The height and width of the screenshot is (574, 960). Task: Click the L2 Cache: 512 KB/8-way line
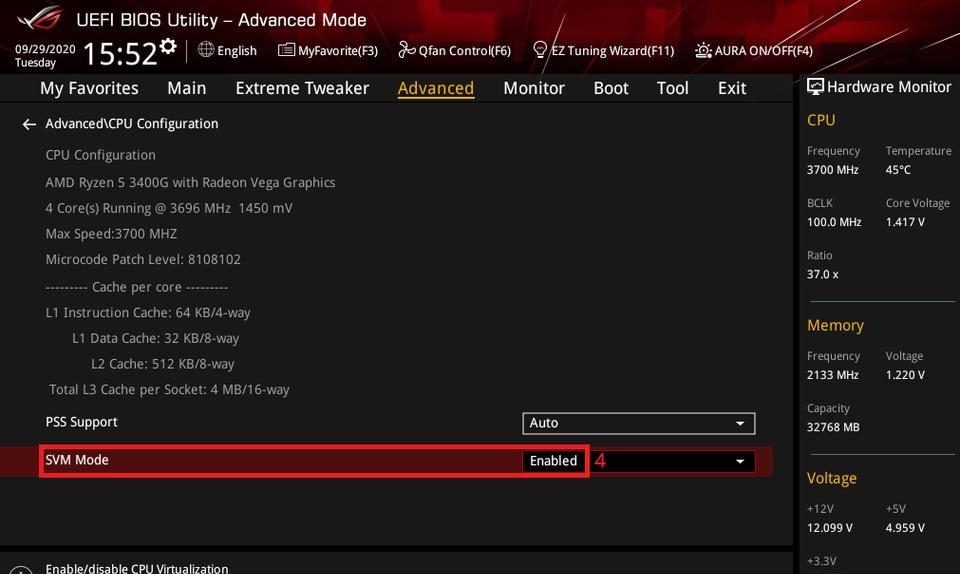coord(163,364)
